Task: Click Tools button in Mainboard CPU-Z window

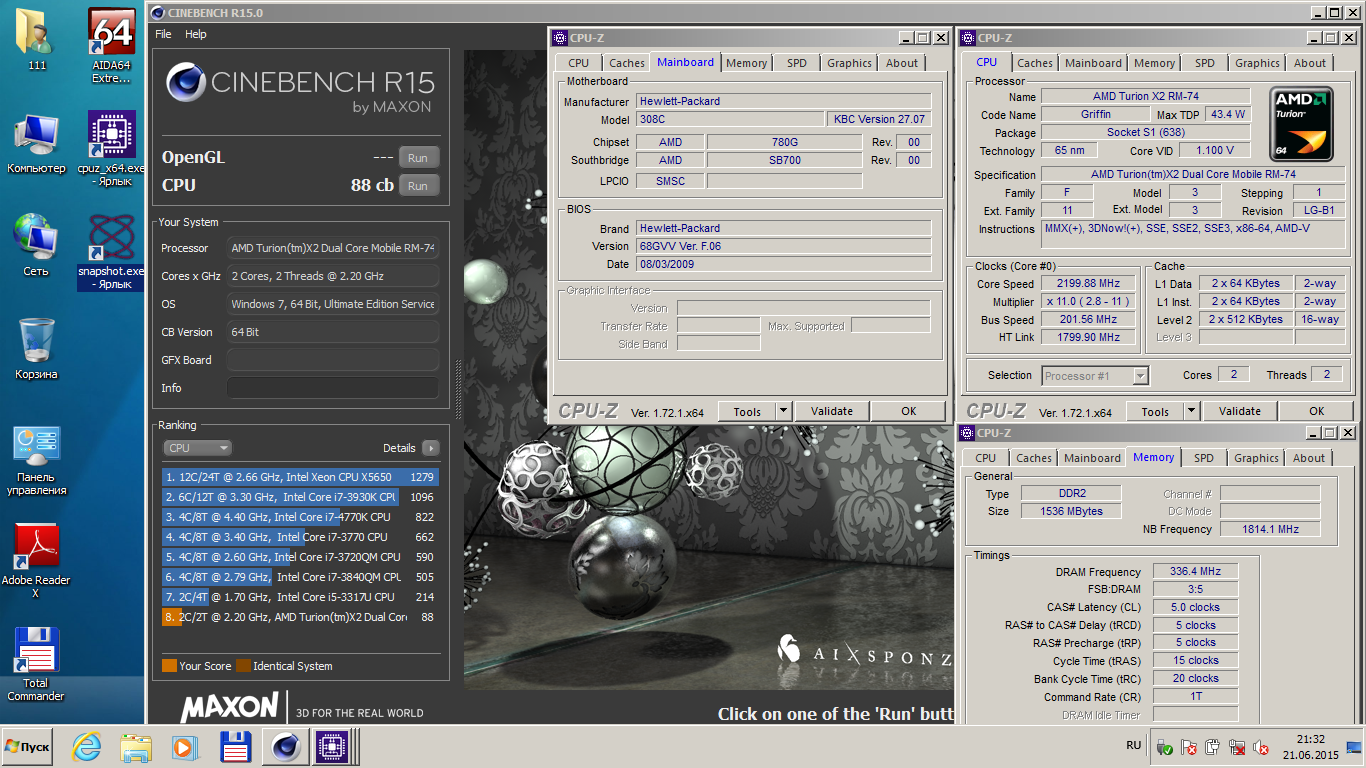Action: 747,411
